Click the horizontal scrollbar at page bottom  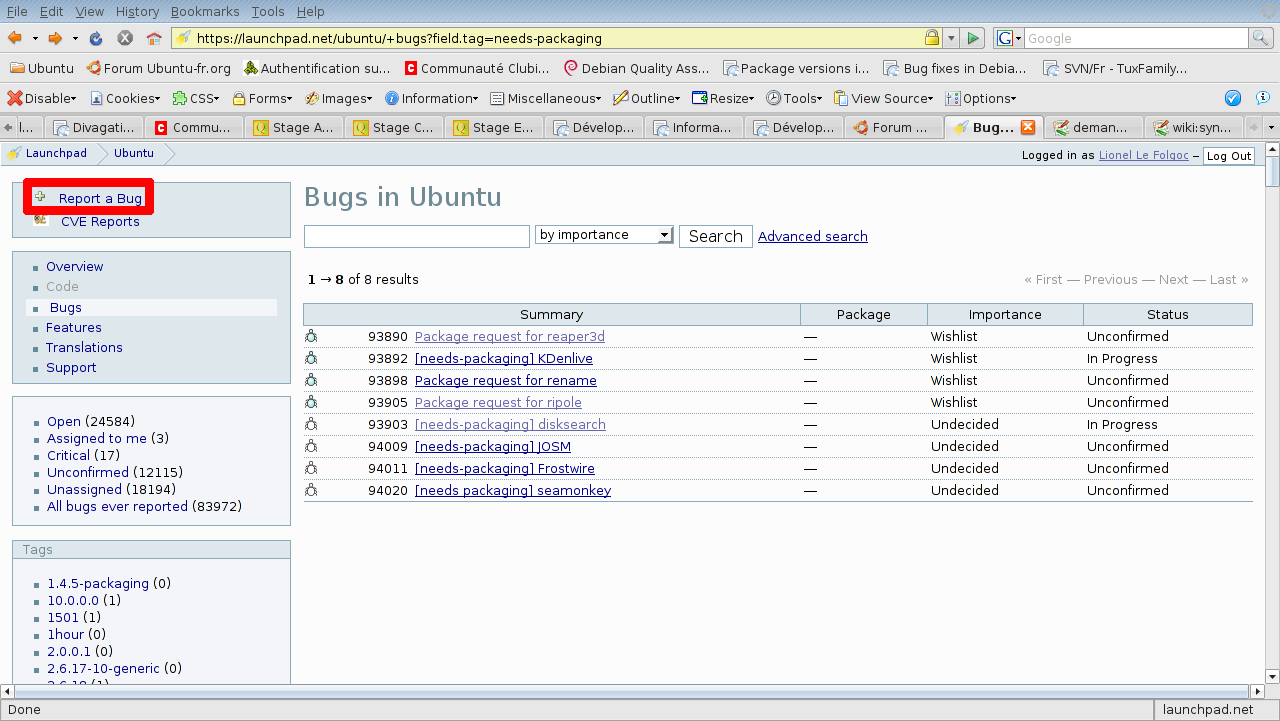click(x=630, y=691)
